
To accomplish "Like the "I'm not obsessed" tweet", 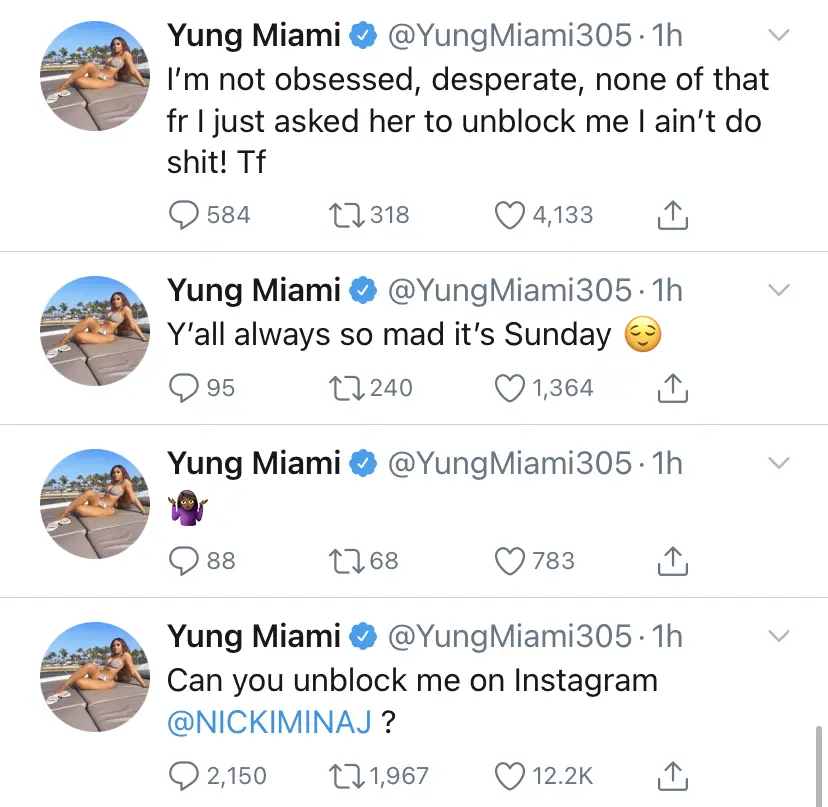I will 511,215.
